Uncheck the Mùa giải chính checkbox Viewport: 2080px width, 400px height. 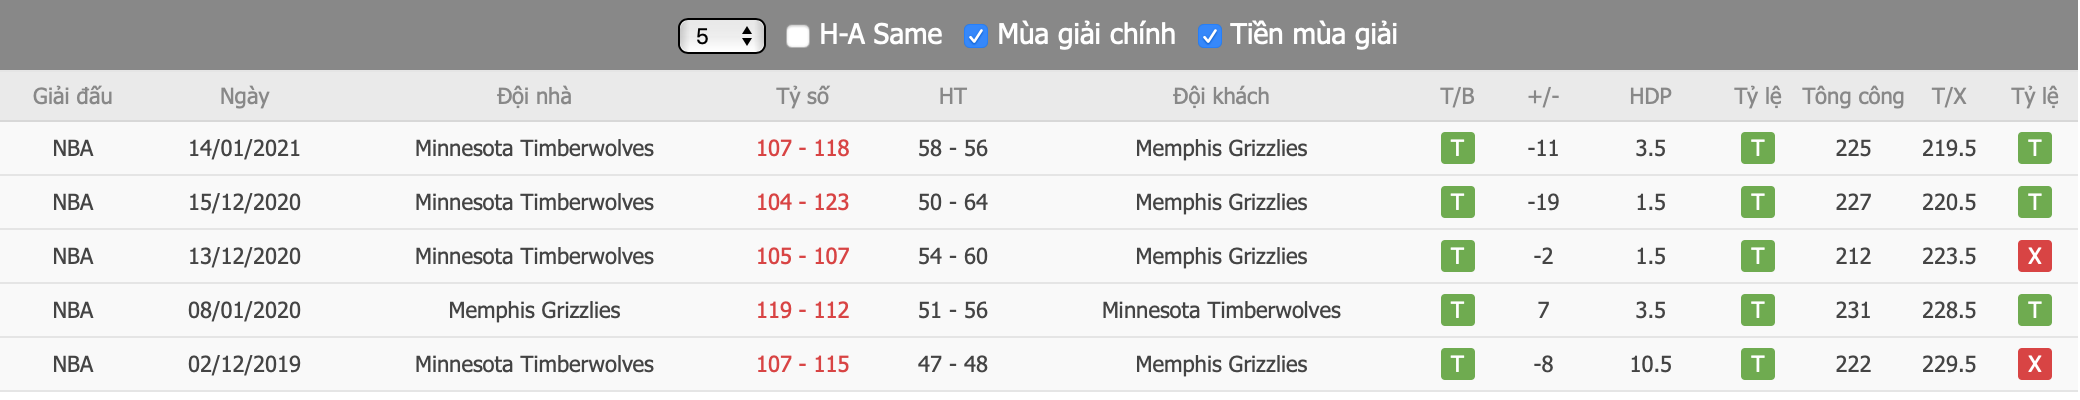pyautogui.click(x=975, y=36)
